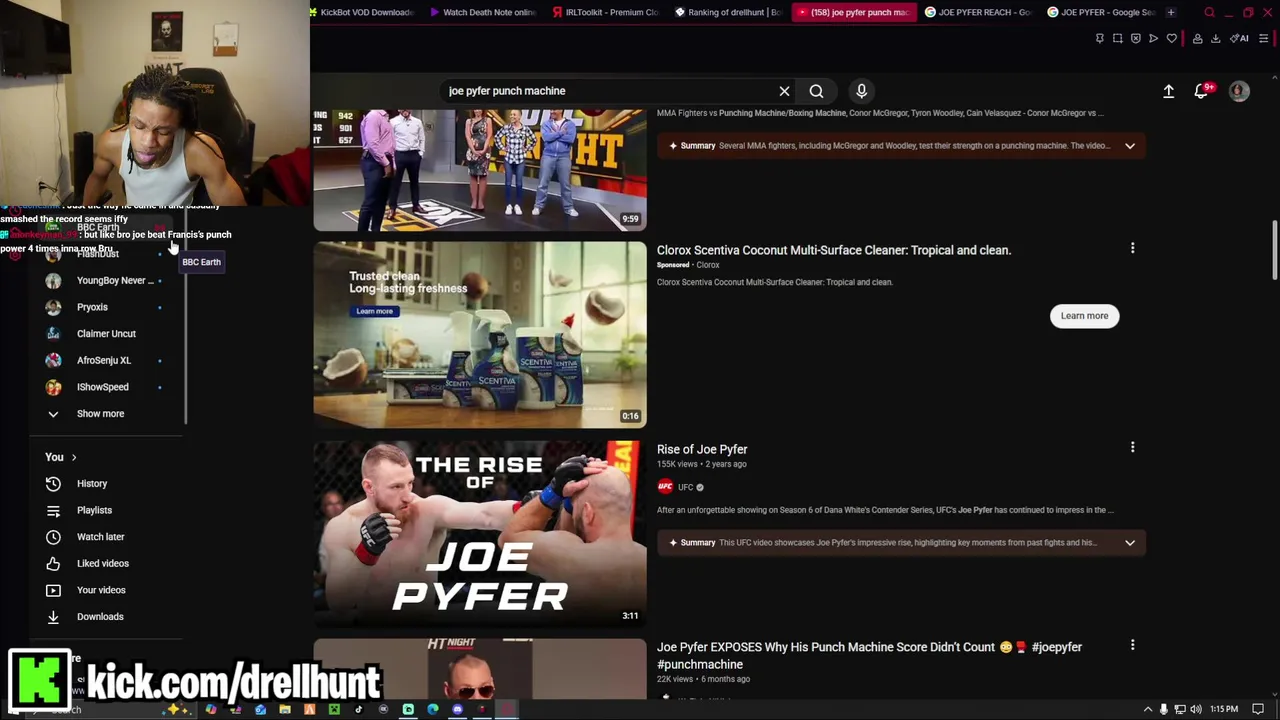Open a new browser tab with plus
This screenshot has height=720, width=1280.
(x=1171, y=12)
